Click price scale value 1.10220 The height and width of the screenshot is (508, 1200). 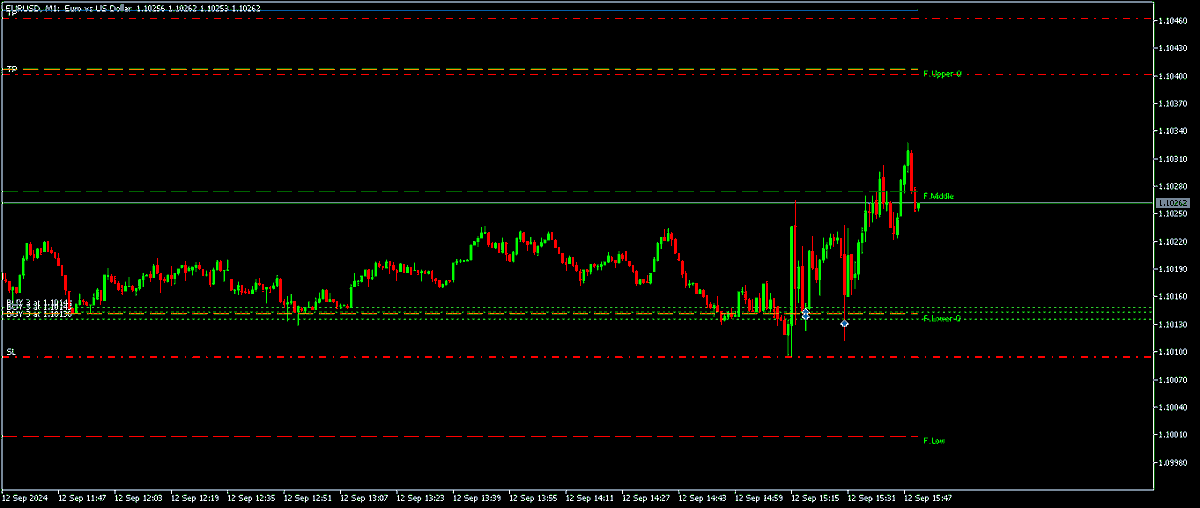pyautogui.click(x=1172, y=242)
